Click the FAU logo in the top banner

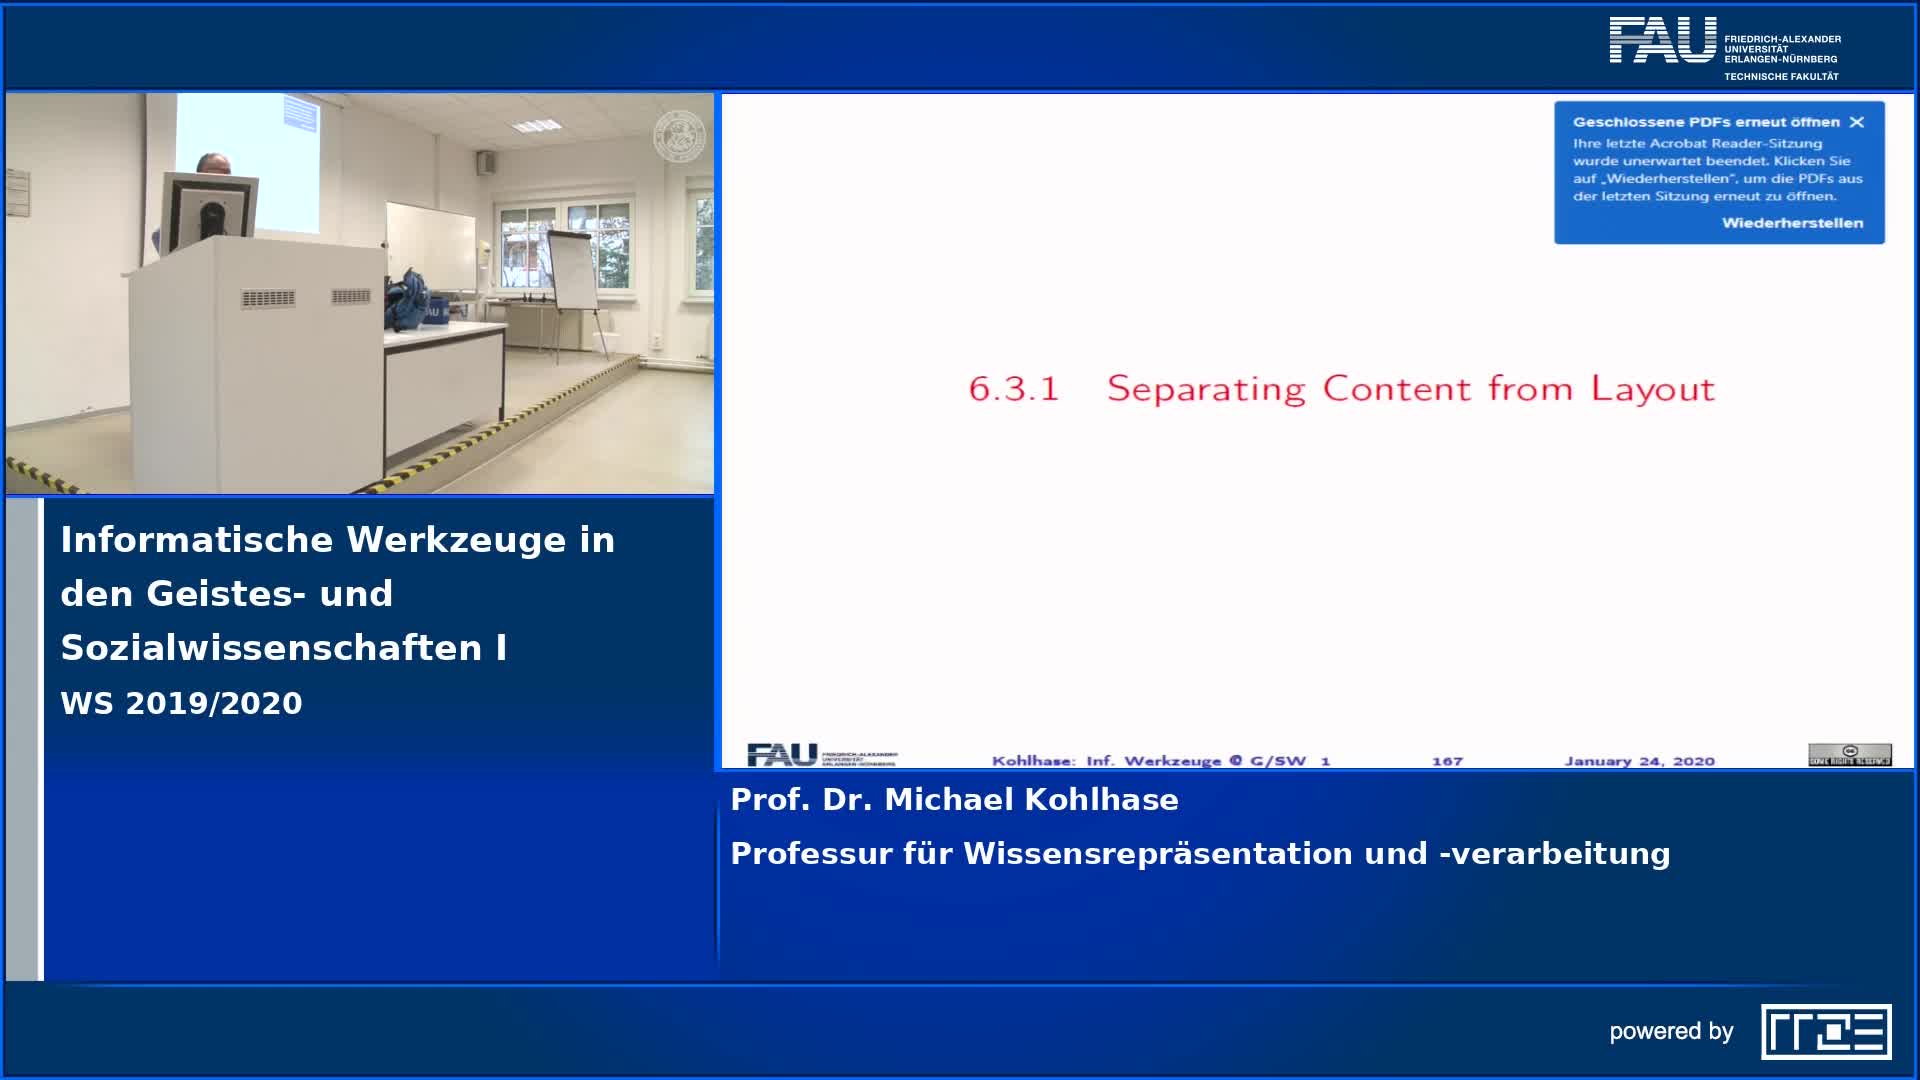point(1666,38)
